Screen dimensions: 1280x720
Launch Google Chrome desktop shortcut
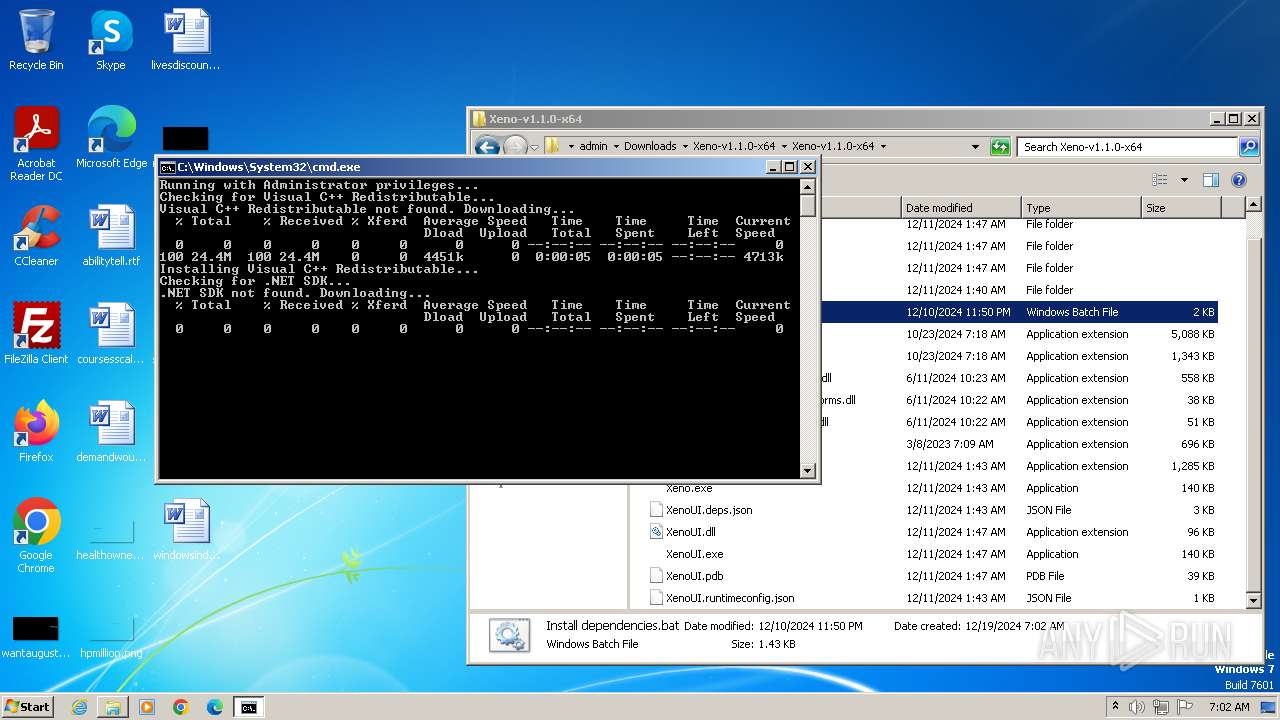click(x=36, y=536)
